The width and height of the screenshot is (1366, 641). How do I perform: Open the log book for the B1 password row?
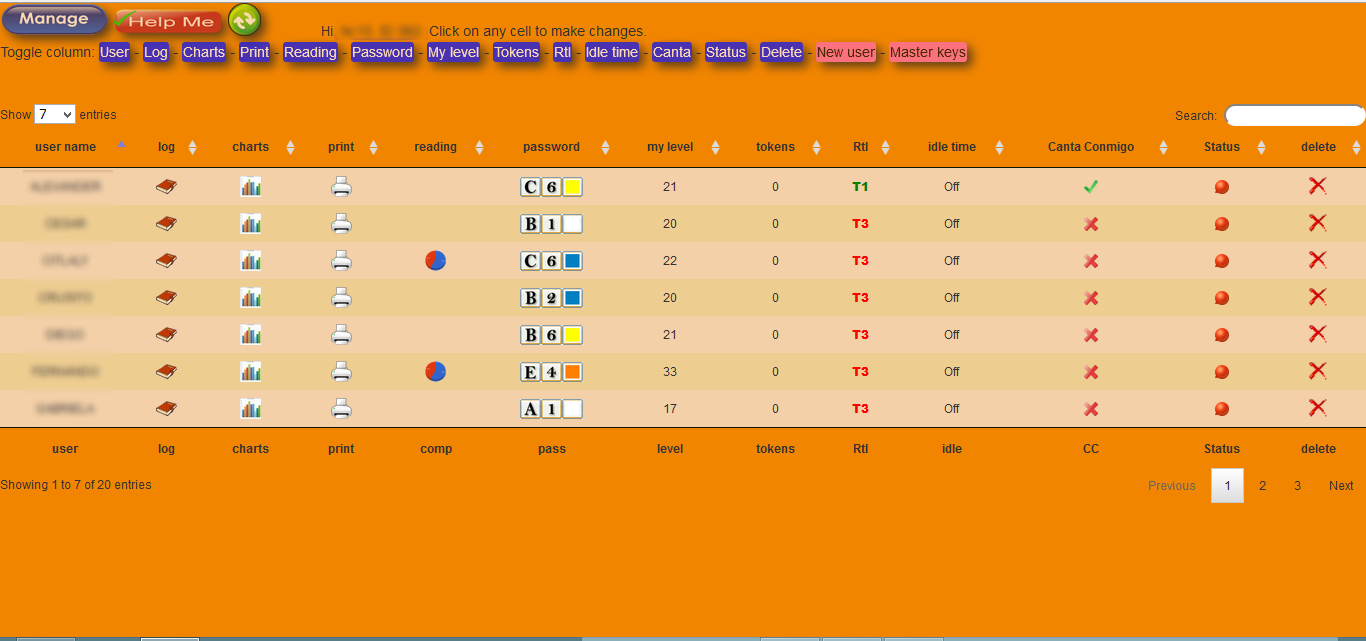point(167,223)
